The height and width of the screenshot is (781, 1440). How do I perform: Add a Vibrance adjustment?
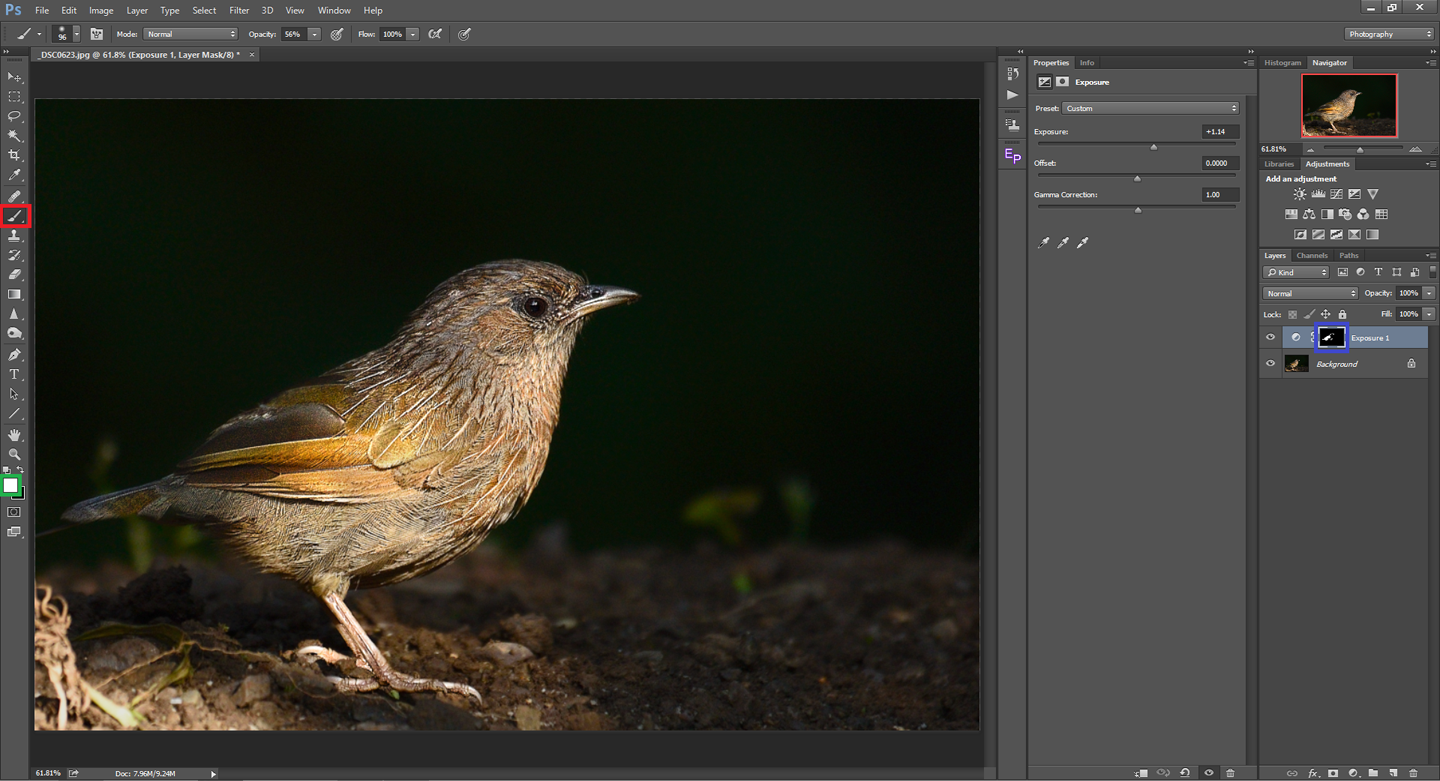click(x=1372, y=194)
